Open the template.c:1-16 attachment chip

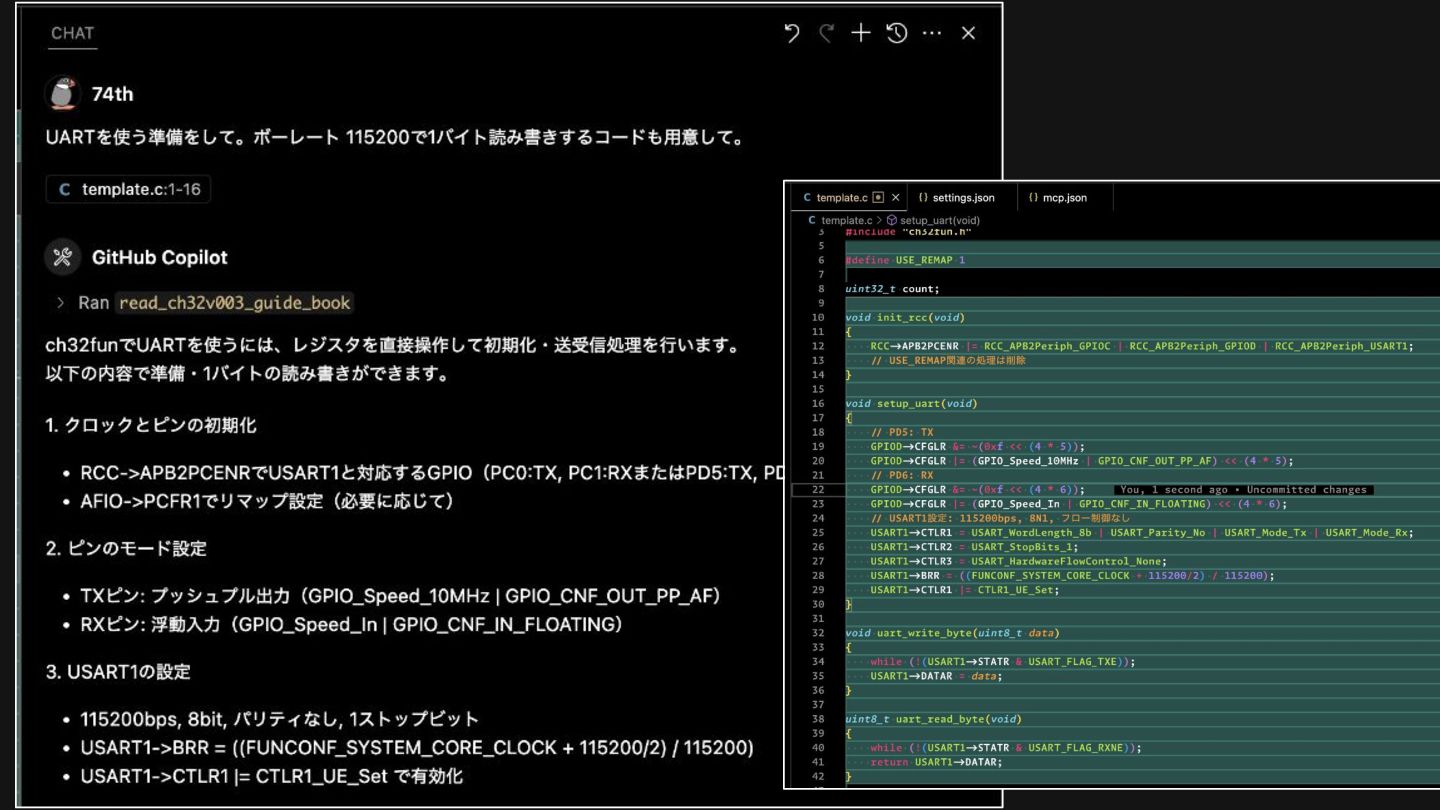click(128, 189)
